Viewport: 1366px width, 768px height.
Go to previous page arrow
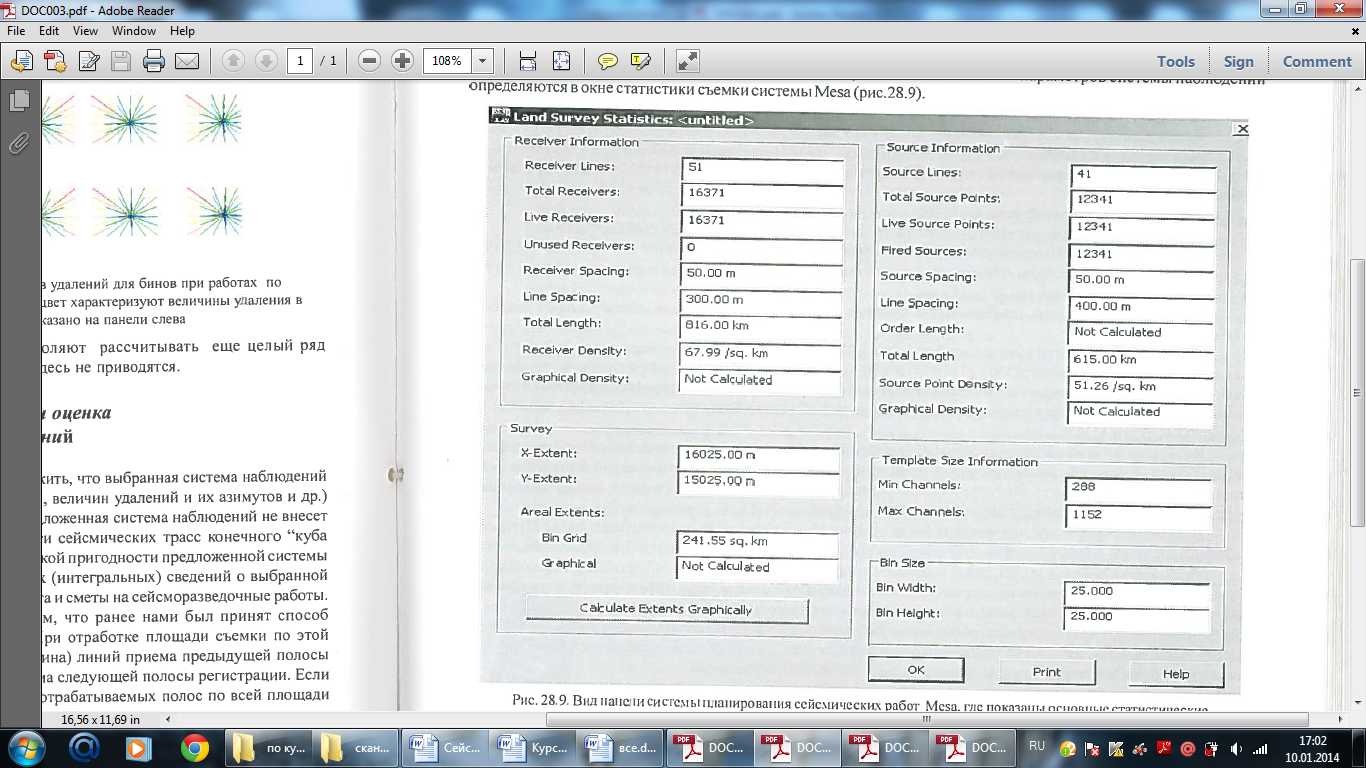tap(233, 61)
